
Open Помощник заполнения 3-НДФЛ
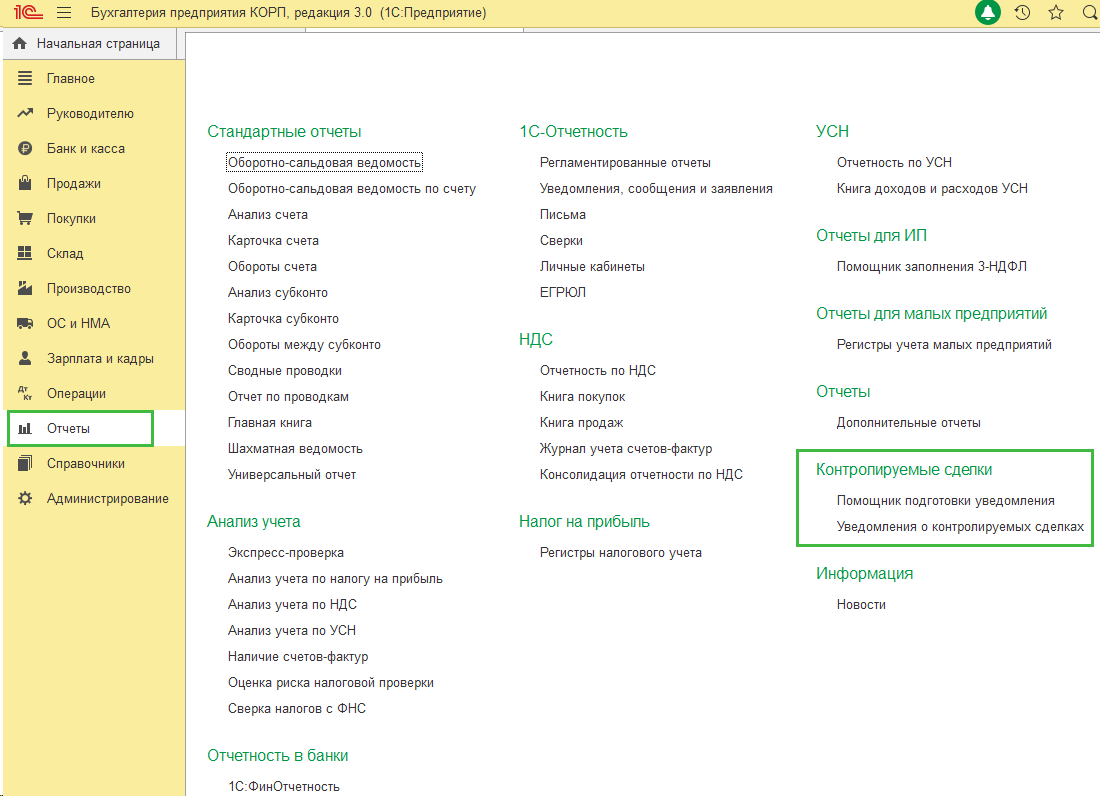[932, 267]
